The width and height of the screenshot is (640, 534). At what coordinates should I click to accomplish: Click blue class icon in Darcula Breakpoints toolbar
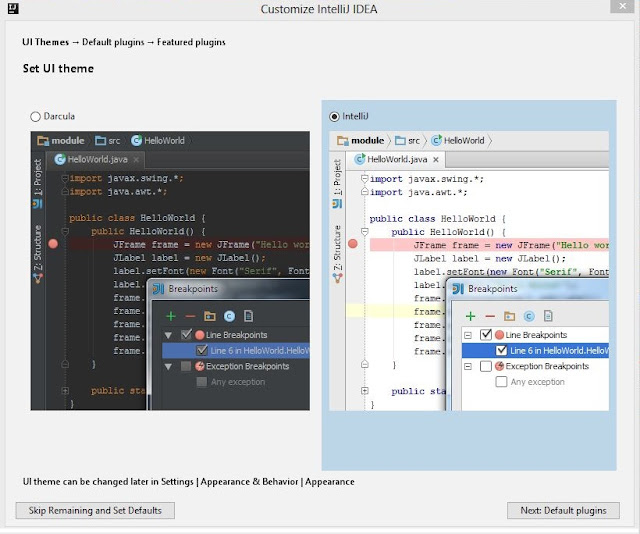pyautogui.click(x=229, y=316)
